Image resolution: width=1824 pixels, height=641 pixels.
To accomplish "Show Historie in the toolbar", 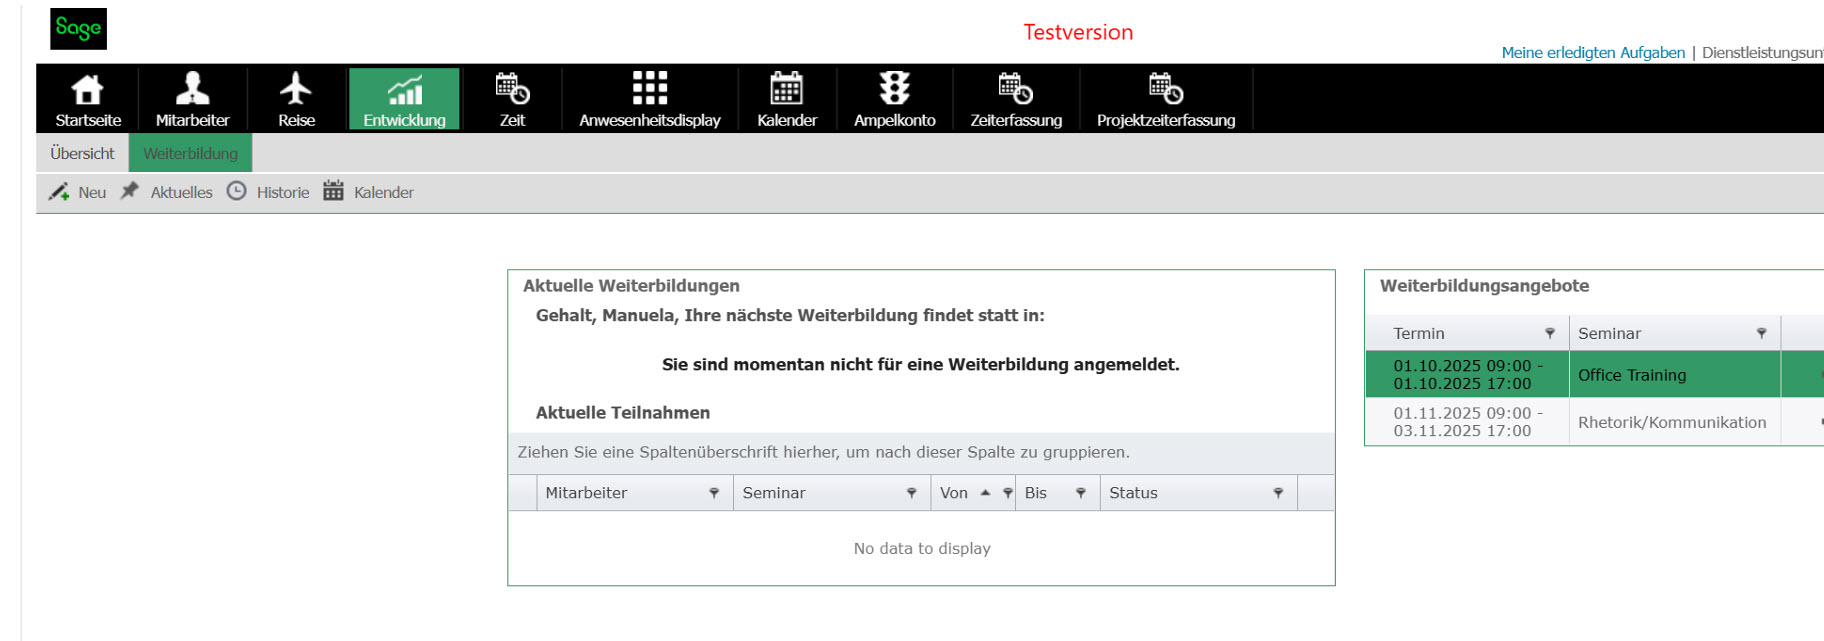I will coord(269,192).
